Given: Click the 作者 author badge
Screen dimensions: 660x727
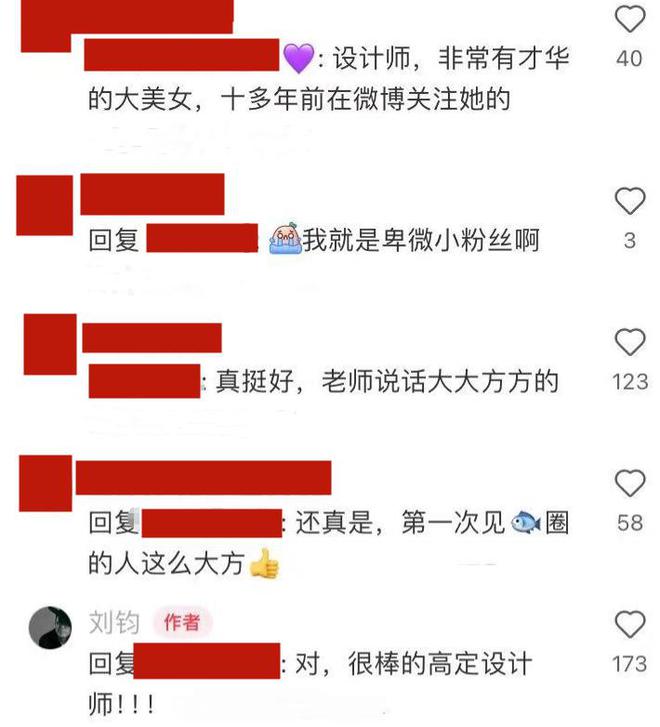Looking at the screenshot, I should point(182,622).
